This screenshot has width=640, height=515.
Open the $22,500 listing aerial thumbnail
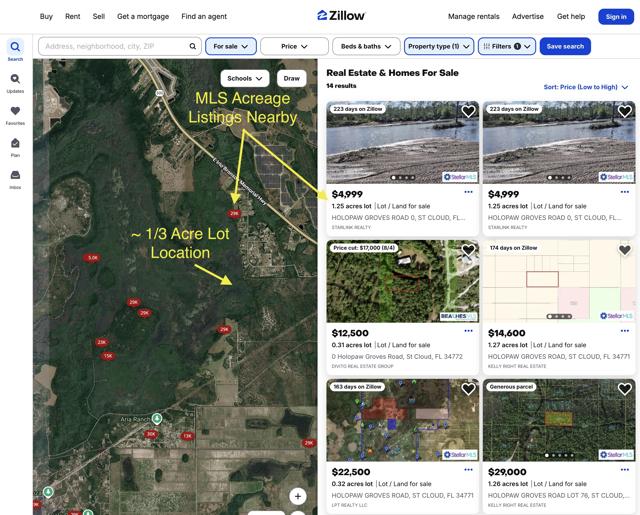(x=402, y=420)
